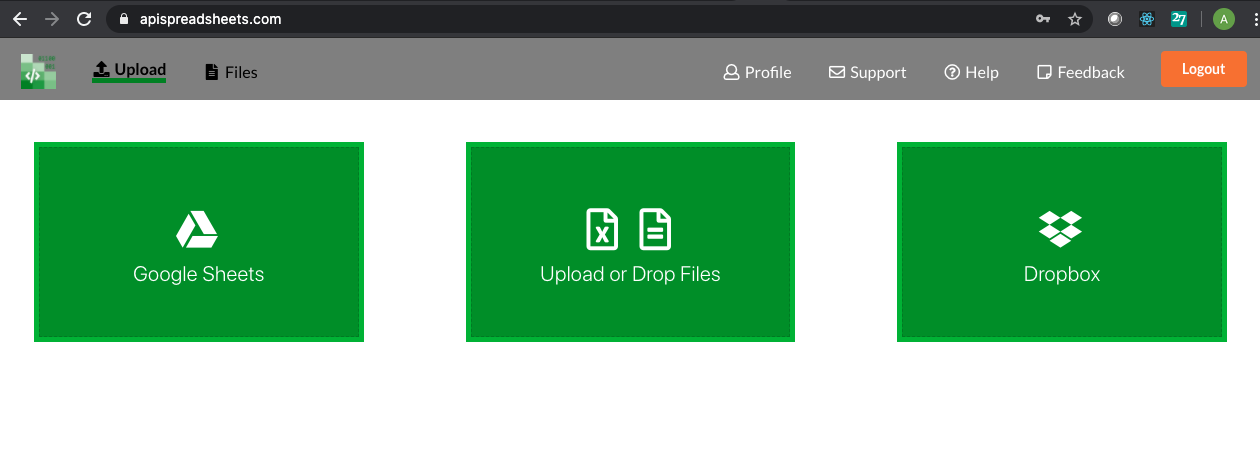Click the Excel file icon

[x=602, y=229]
